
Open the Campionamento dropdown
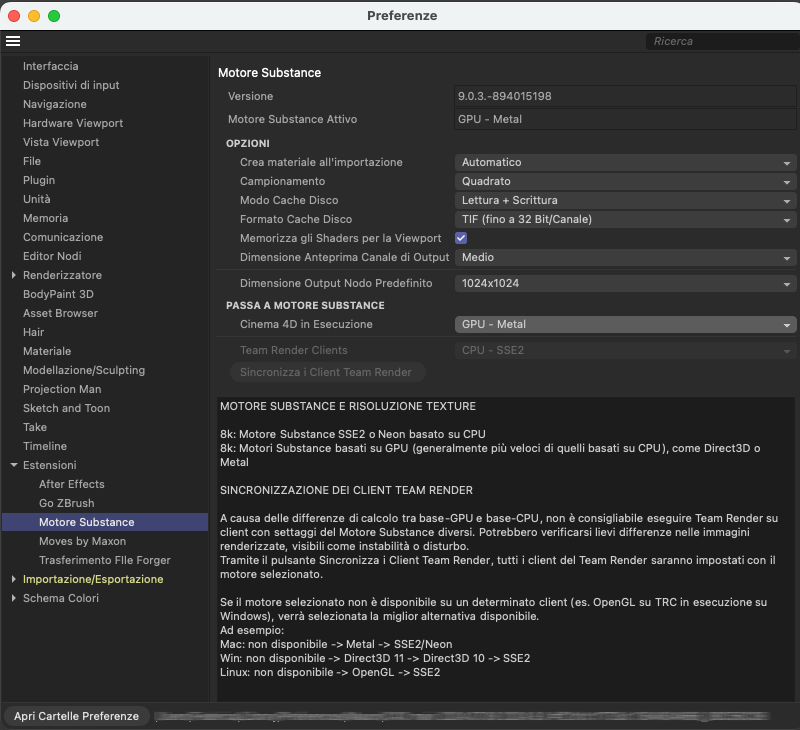pyautogui.click(x=626, y=181)
